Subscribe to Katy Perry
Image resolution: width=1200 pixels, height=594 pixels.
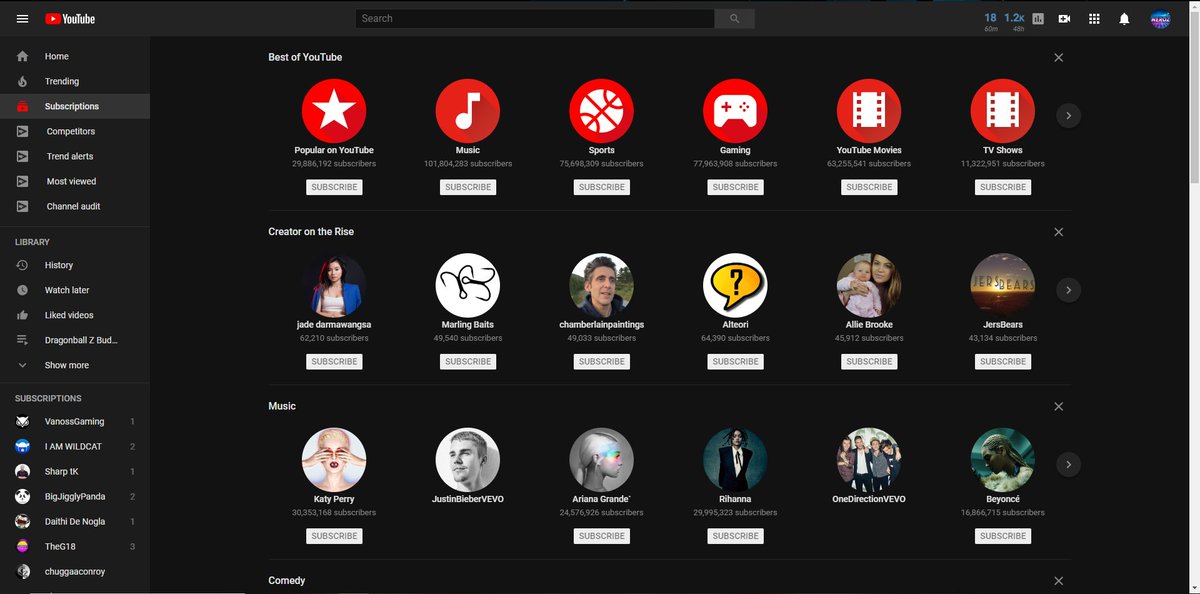(x=334, y=536)
